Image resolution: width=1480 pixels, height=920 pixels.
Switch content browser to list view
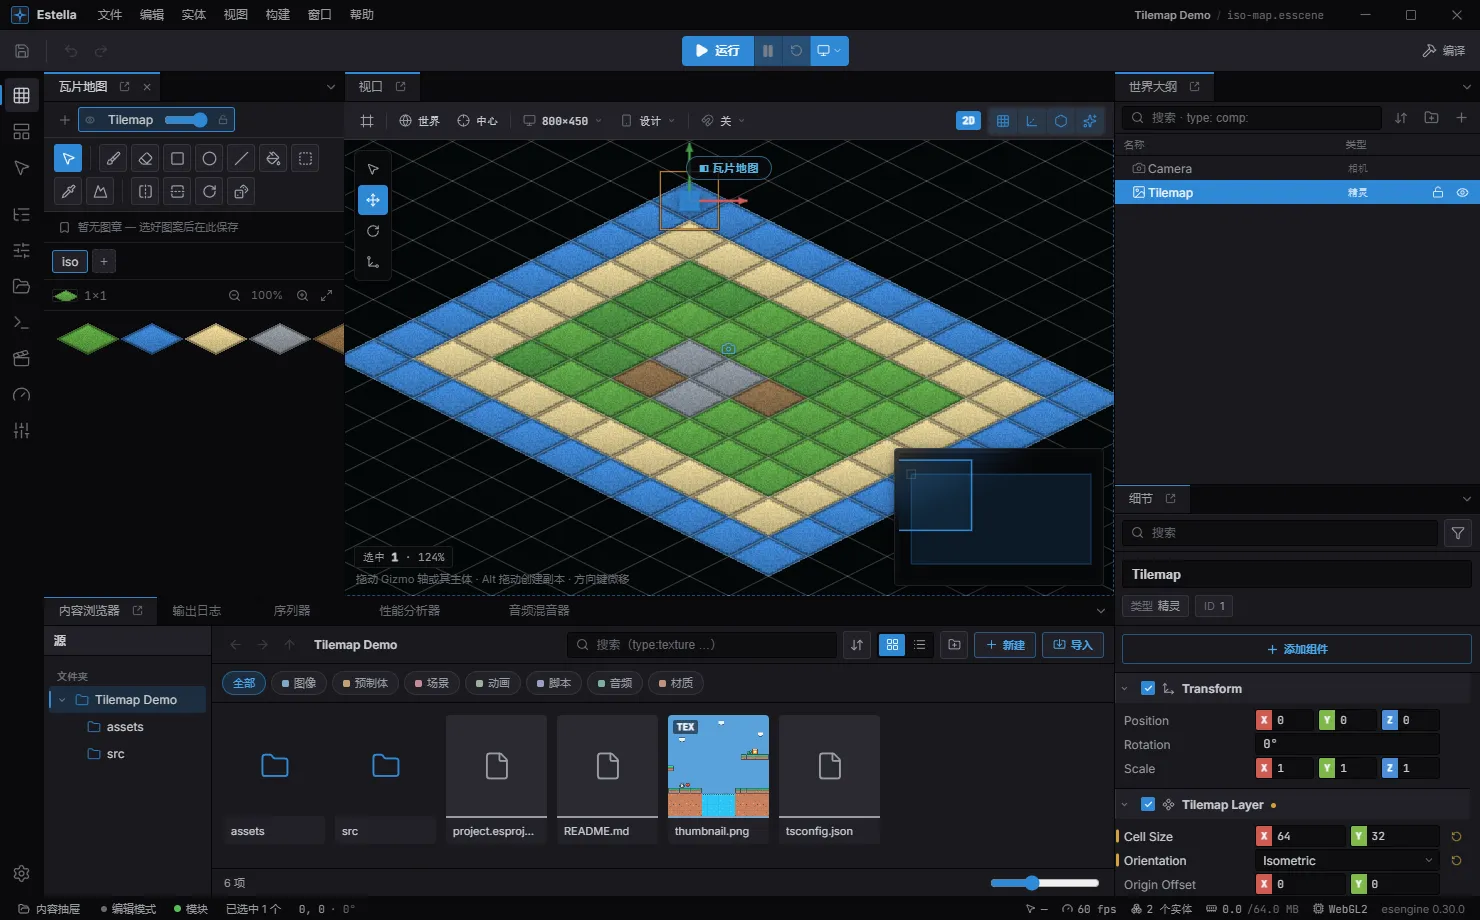(x=920, y=645)
